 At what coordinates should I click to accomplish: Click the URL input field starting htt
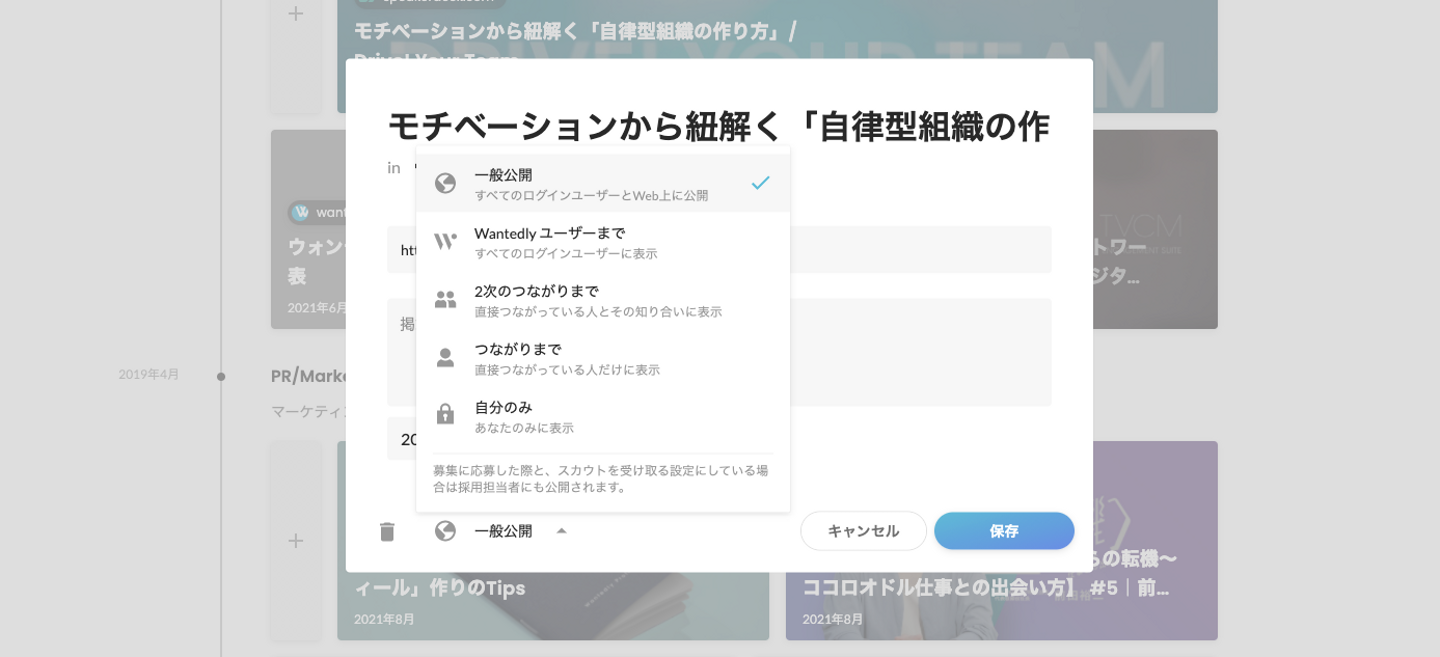coord(719,249)
